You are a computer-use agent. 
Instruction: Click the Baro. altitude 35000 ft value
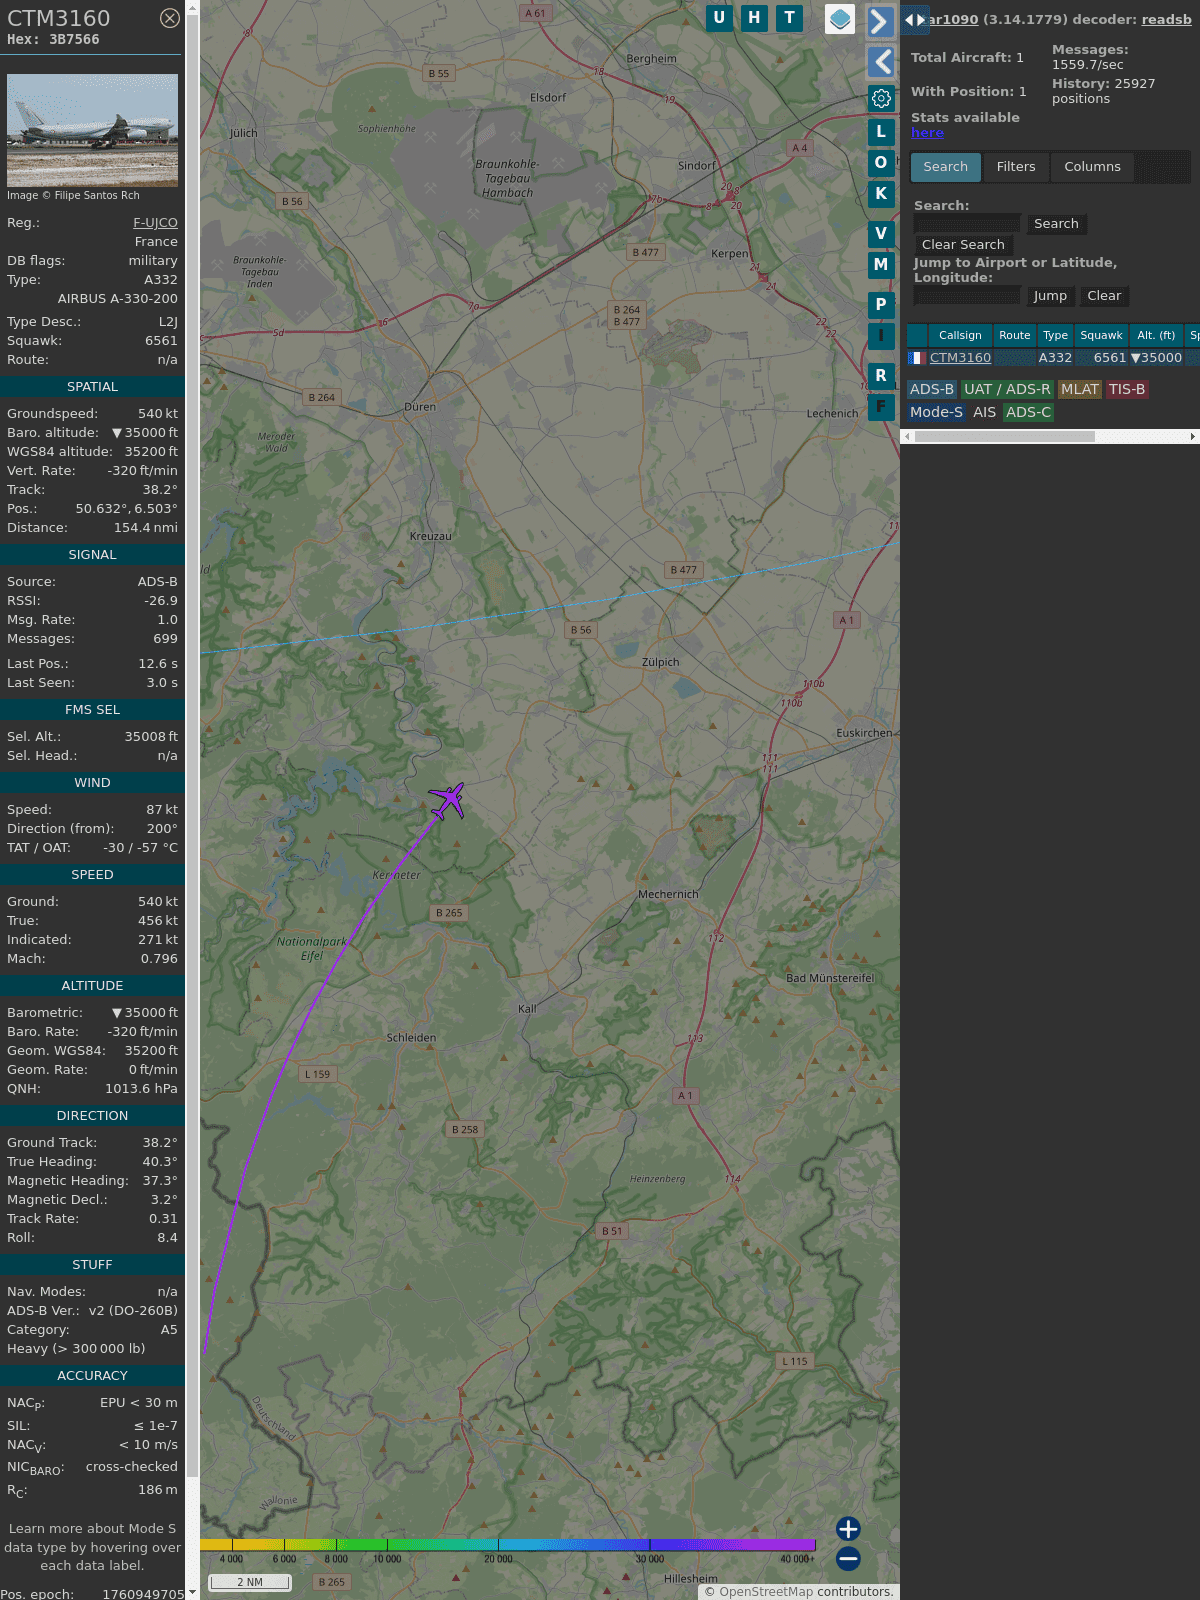click(145, 433)
